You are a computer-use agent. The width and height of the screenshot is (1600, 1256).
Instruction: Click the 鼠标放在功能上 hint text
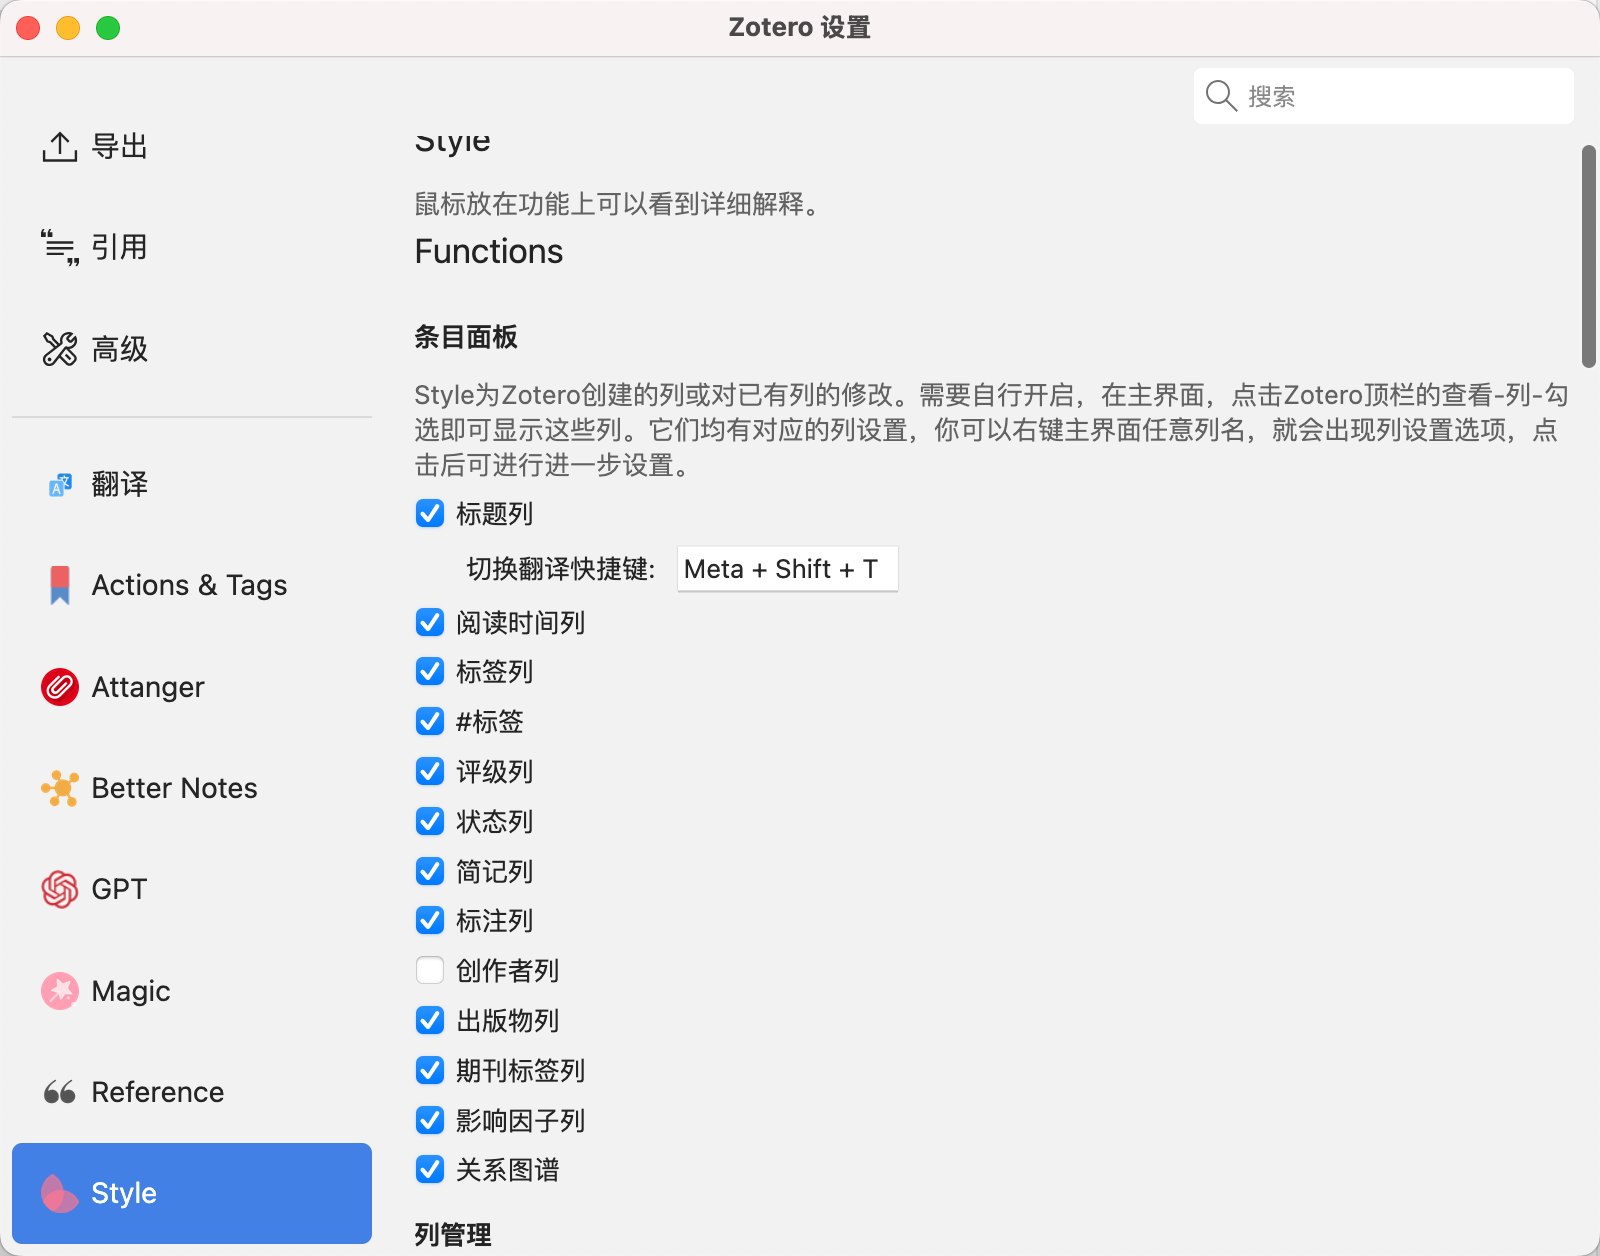click(x=617, y=204)
